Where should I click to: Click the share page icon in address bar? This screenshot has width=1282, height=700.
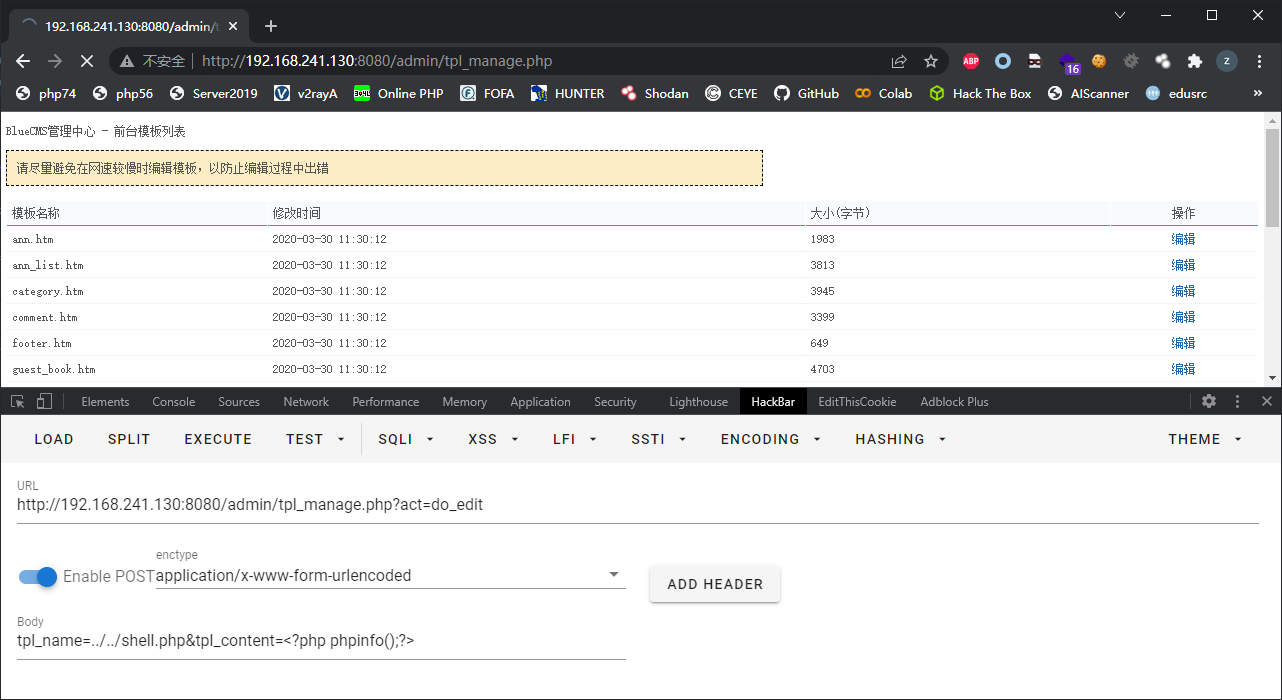pyautogui.click(x=899, y=61)
